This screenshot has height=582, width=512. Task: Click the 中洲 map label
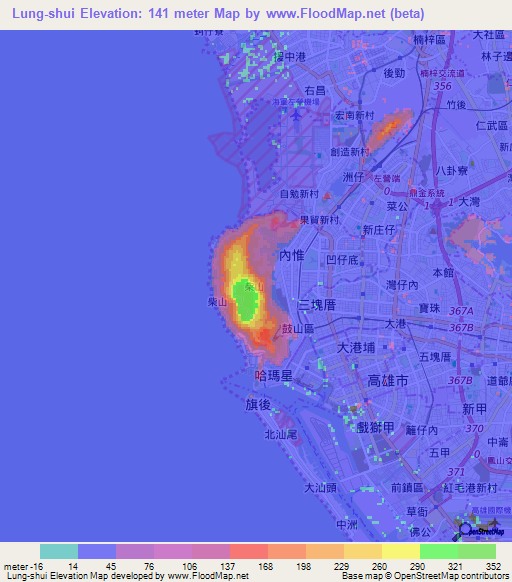347,524
